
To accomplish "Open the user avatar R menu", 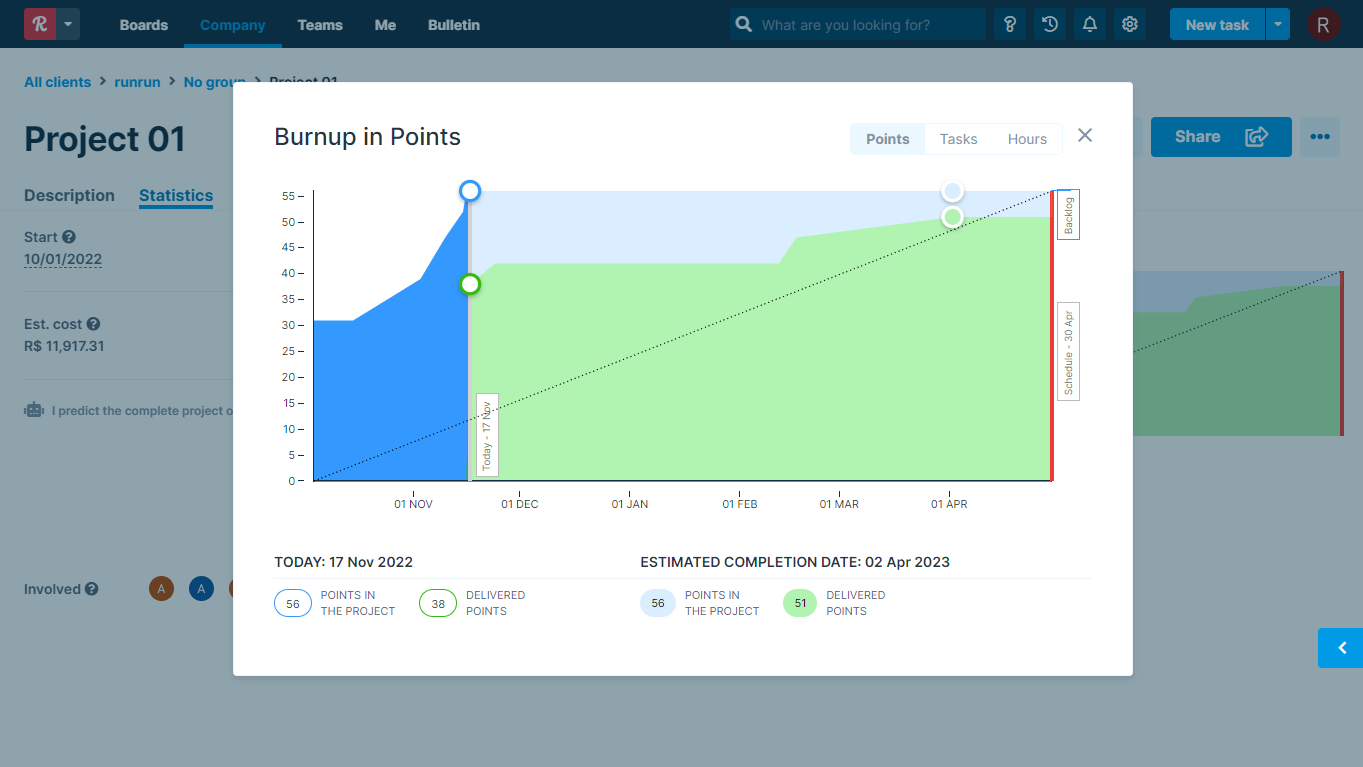I will coord(1323,25).
